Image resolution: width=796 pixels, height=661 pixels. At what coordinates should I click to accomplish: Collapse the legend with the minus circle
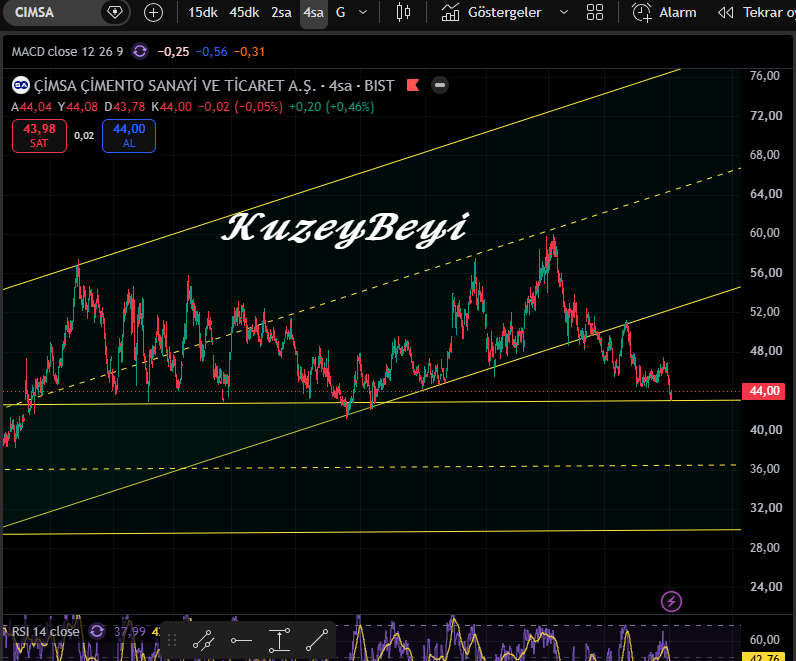[x=440, y=85]
